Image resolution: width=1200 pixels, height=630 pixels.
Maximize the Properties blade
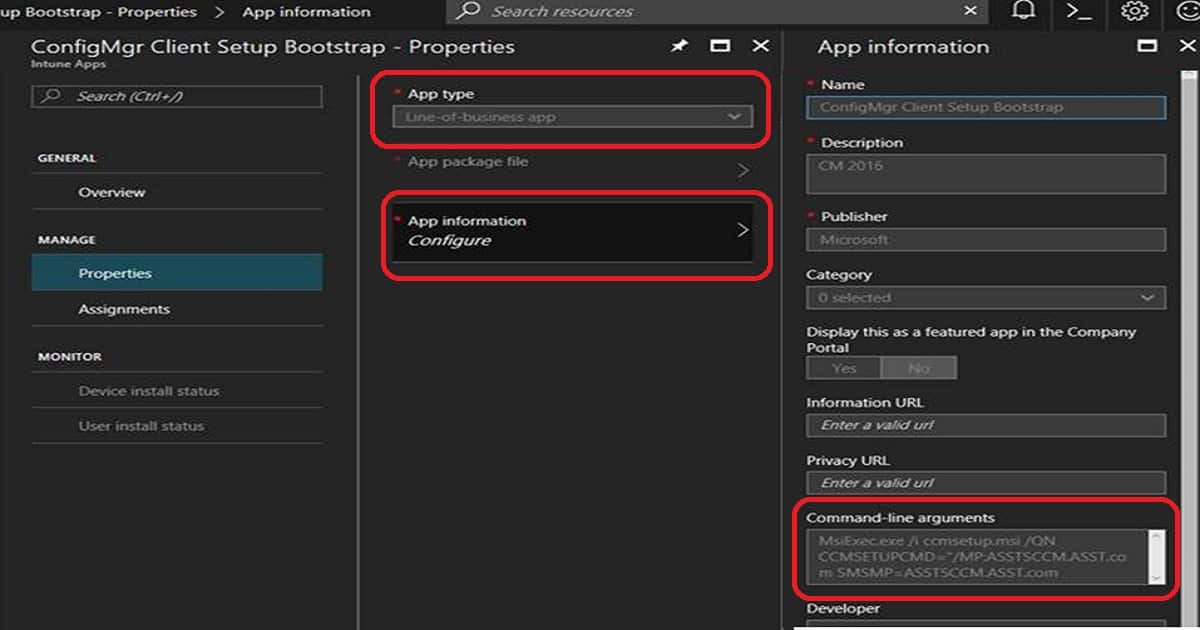pos(719,47)
